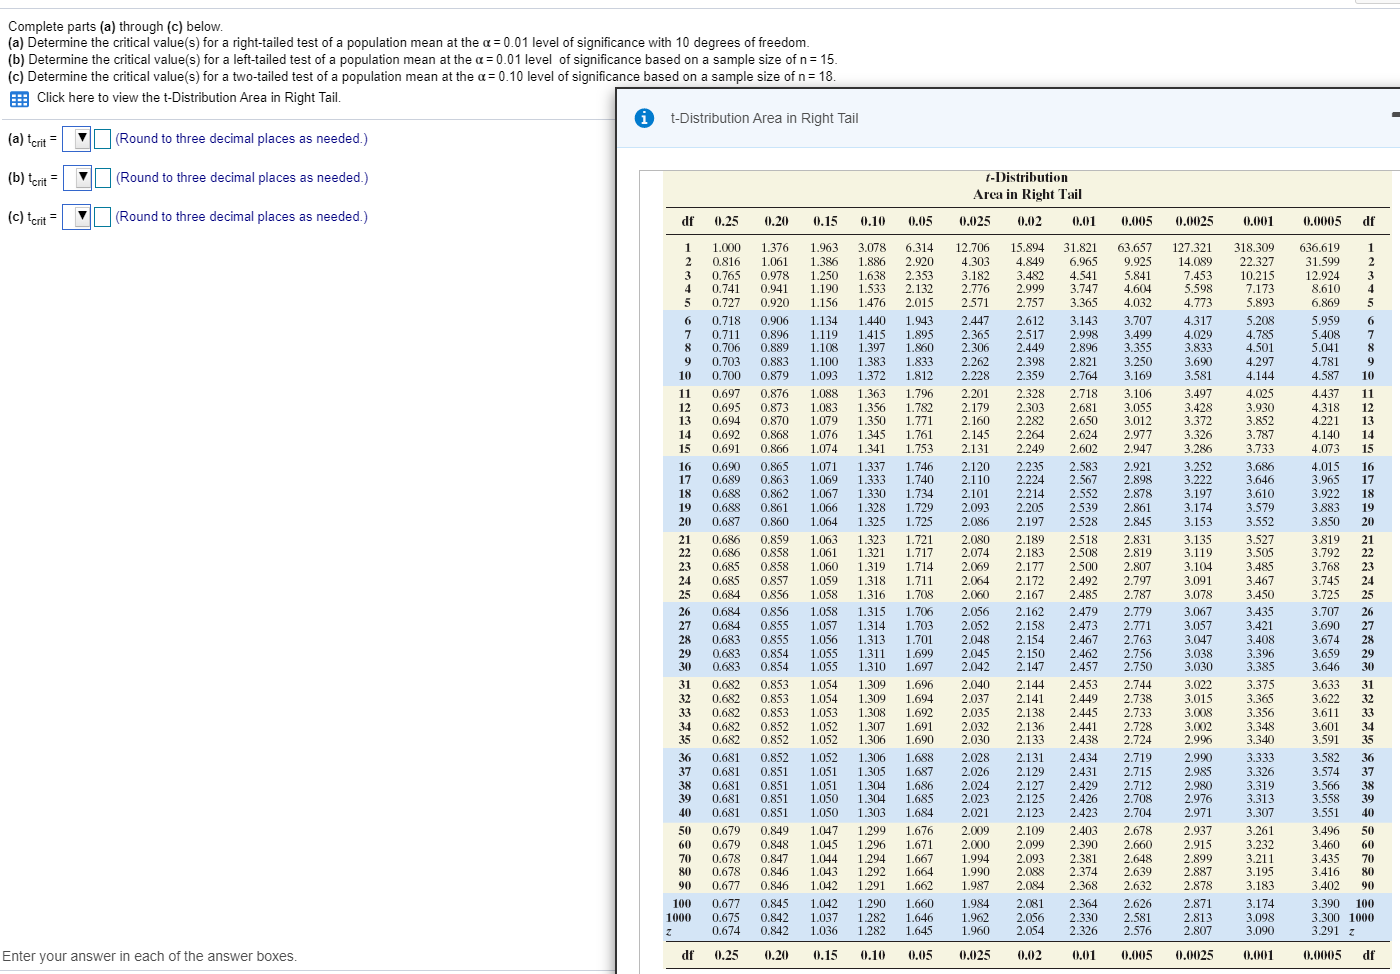1400x974 pixels.
Task: Click value 2.457 in the df 30 row
Action: (1083, 667)
